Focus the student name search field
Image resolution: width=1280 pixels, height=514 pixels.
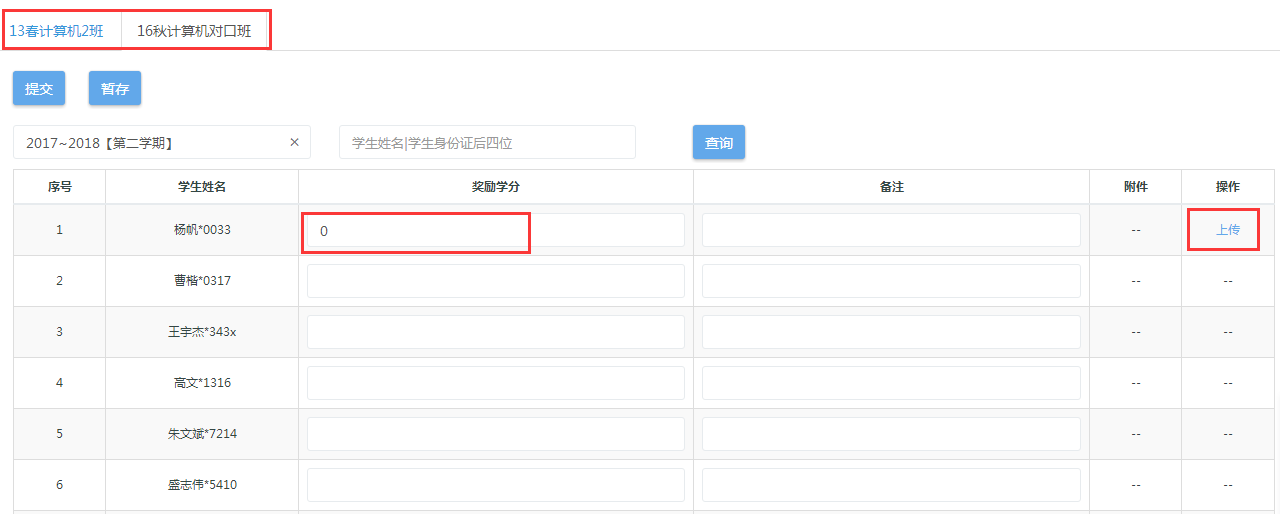click(487, 142)
